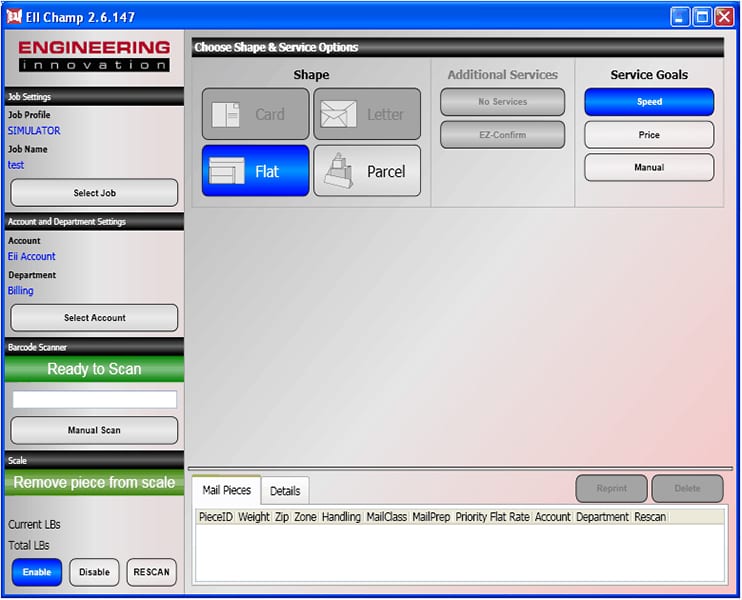Click the Eii Champ title bar icon
The width and height of the screenshot is (742, 600).
14,17
